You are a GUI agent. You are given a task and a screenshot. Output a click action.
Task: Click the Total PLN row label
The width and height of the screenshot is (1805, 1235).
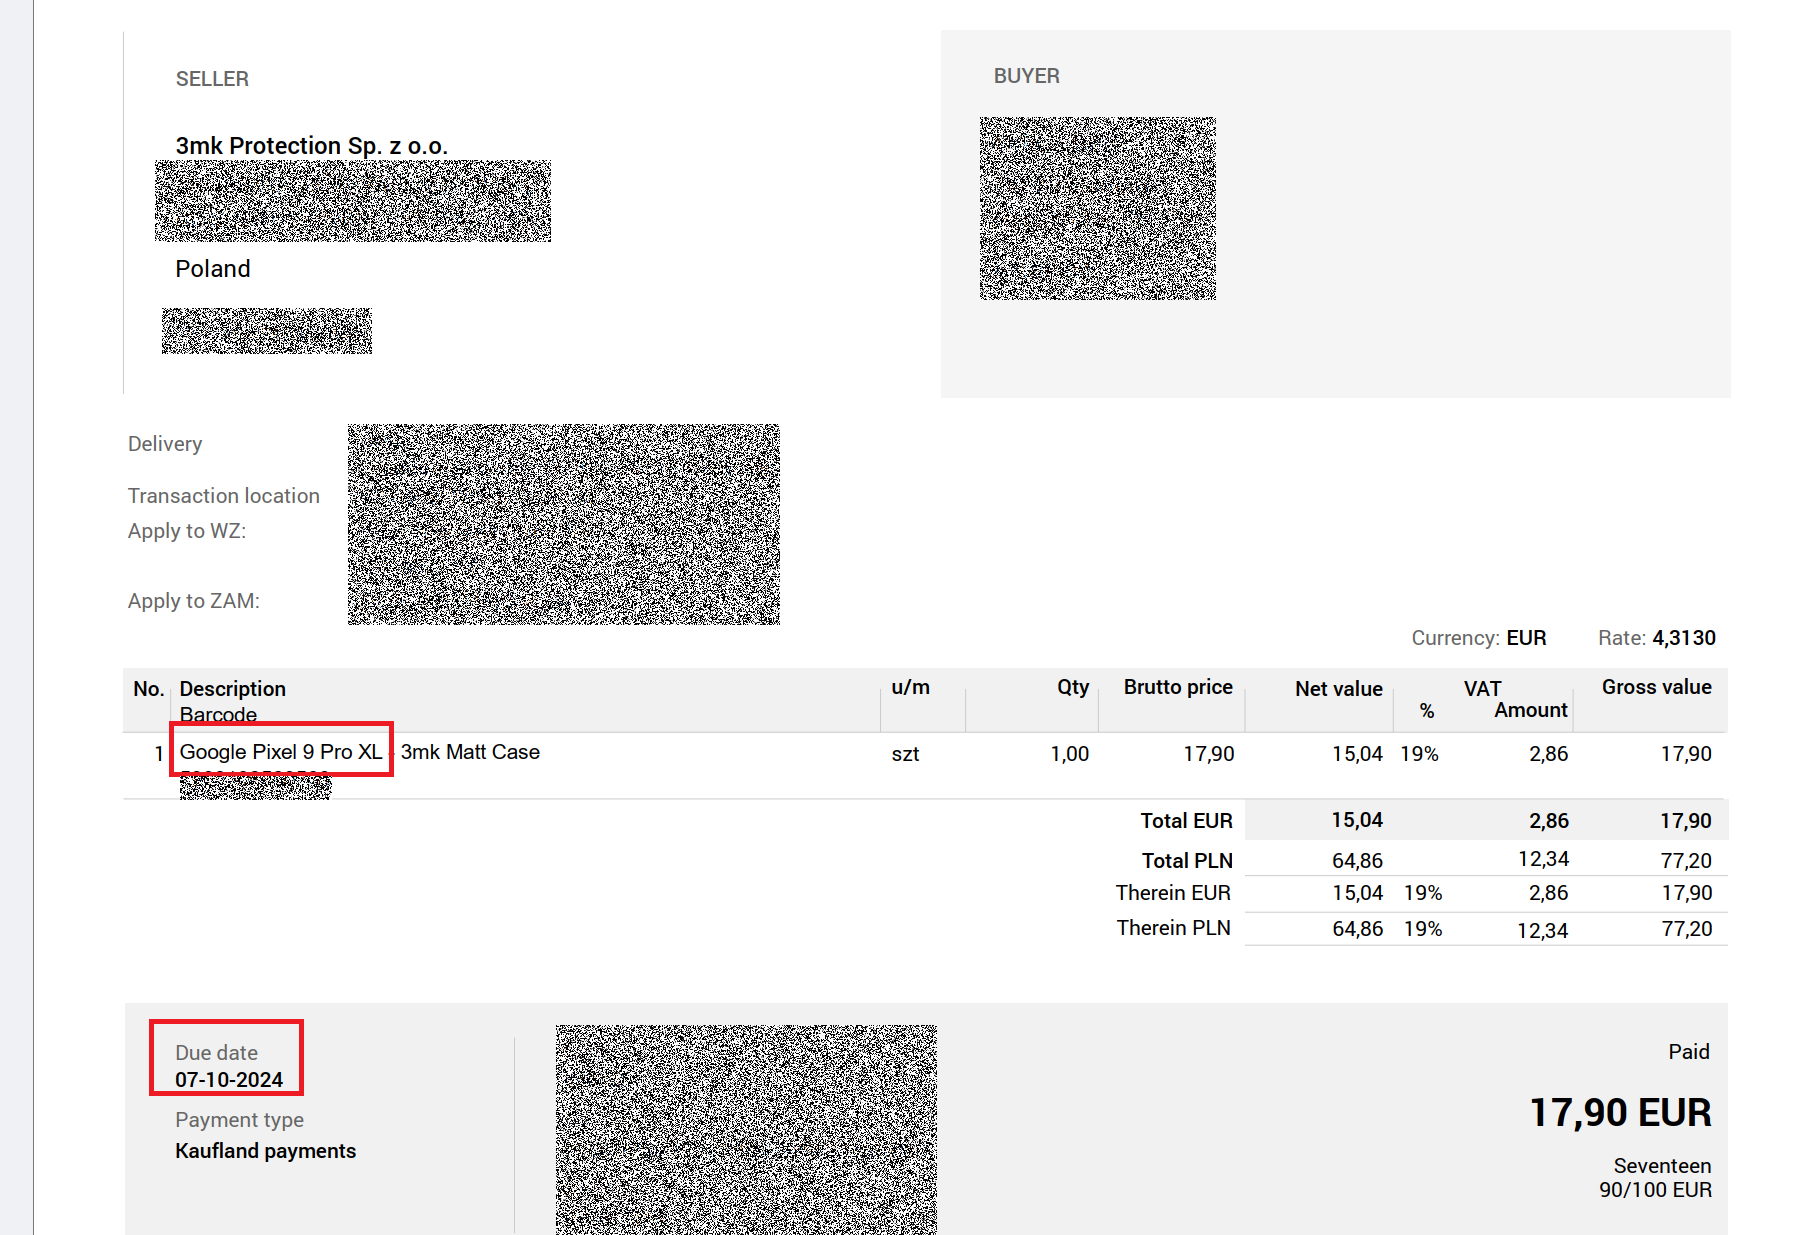(x=1187, y=861)
